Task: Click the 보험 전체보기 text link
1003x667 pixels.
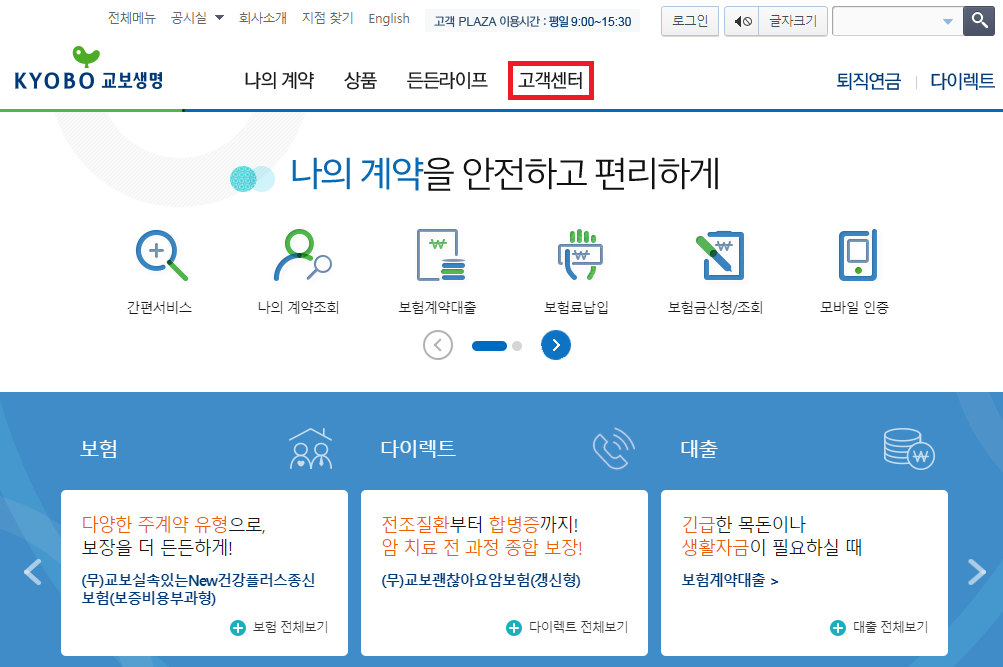Action: click(290, 627)
